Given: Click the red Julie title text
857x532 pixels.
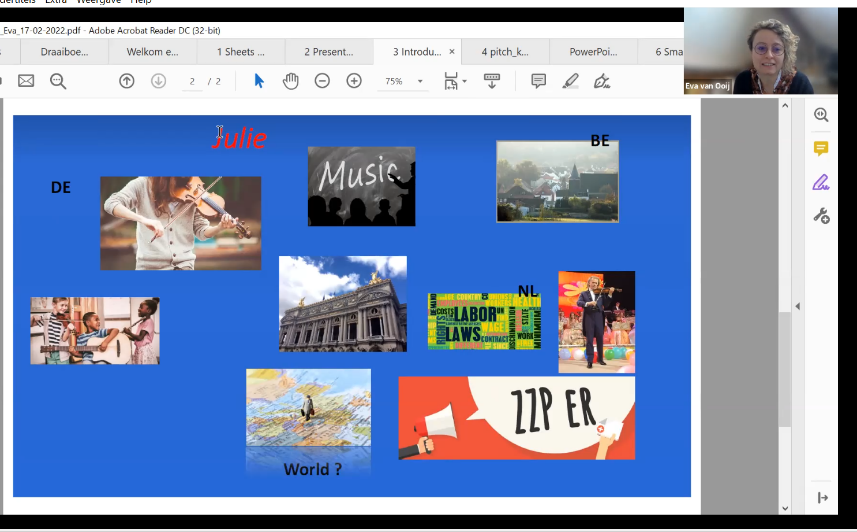Looking at the screenshot, I should coord(239,138).
